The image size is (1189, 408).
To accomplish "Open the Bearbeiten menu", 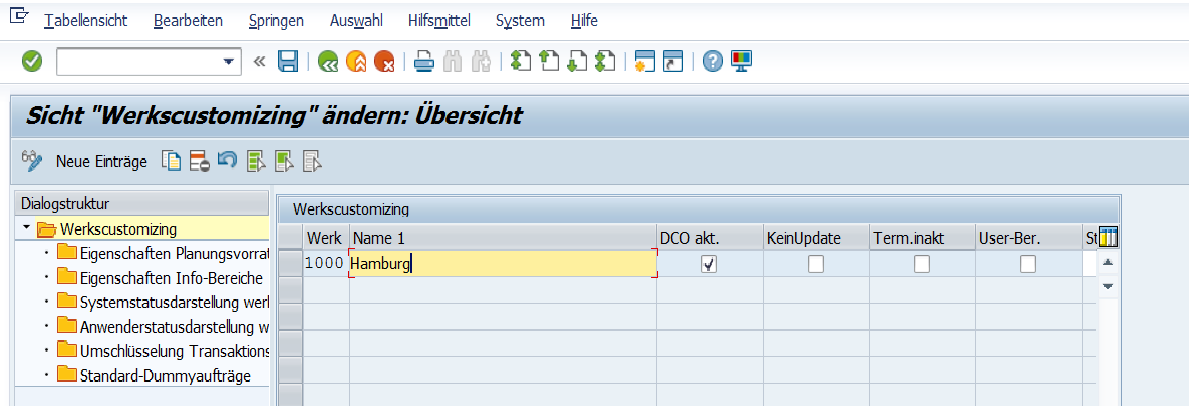I will [x=188, y=21].
